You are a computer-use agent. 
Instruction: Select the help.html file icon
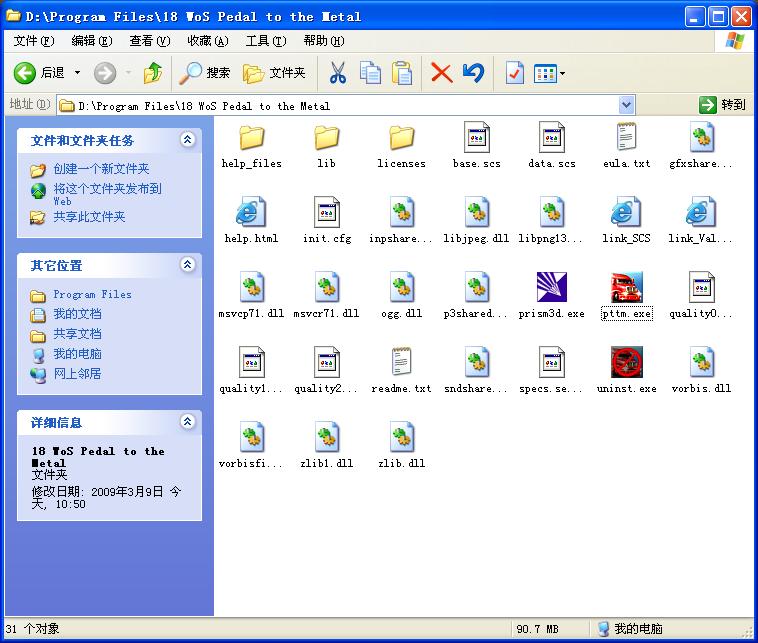[251, 213]
